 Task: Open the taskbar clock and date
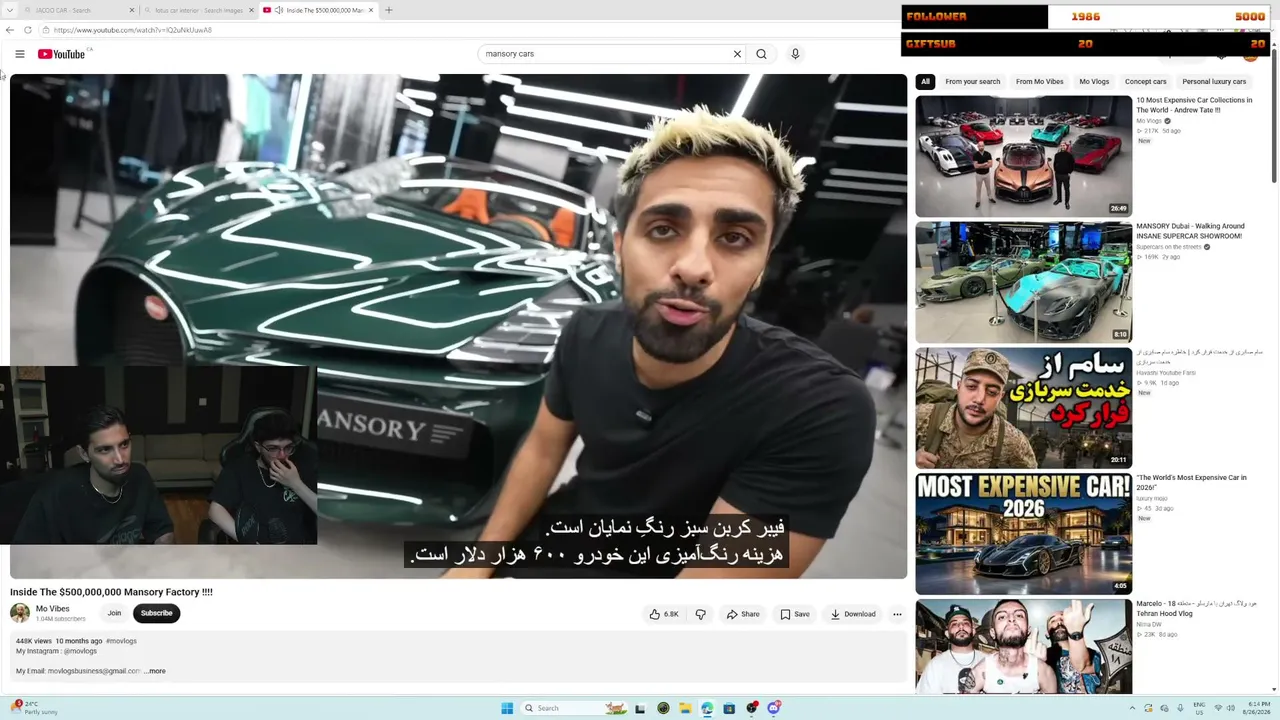pos(1258,708)
